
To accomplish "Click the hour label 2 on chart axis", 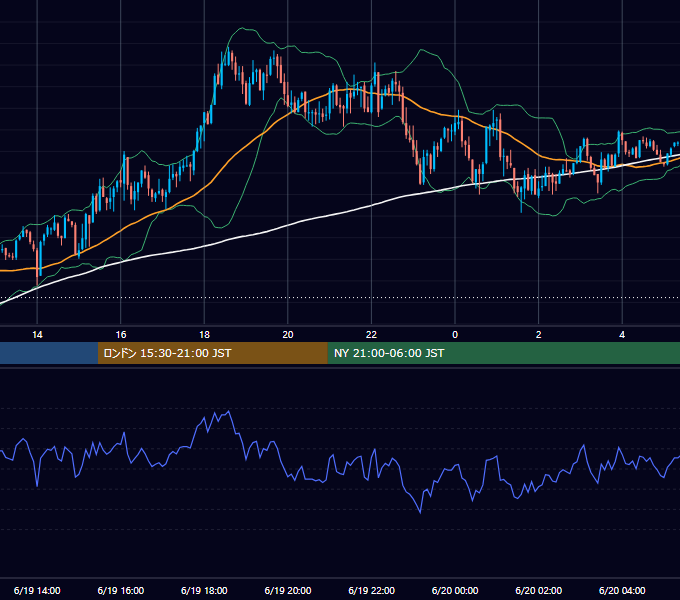I will 539,335.
